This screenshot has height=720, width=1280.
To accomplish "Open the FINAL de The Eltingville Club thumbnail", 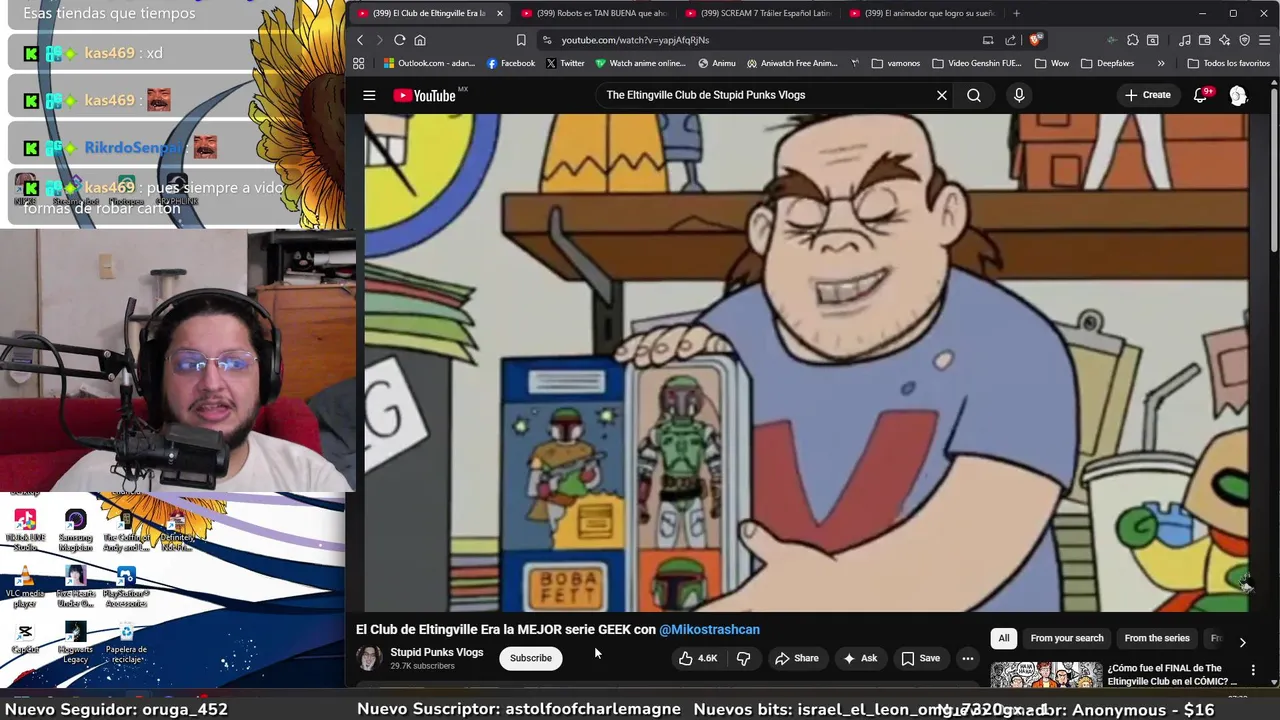I will point(1046,676).
